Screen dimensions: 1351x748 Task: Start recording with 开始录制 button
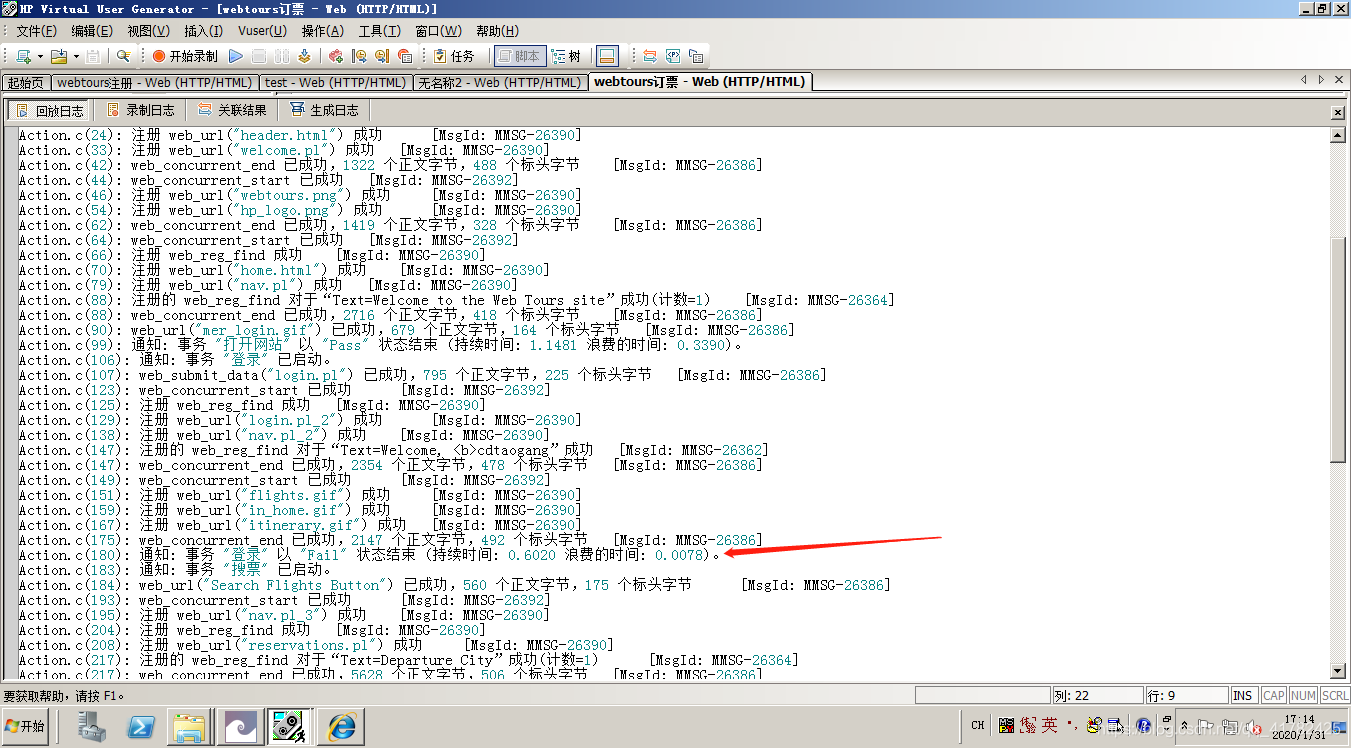click(185, 56)
